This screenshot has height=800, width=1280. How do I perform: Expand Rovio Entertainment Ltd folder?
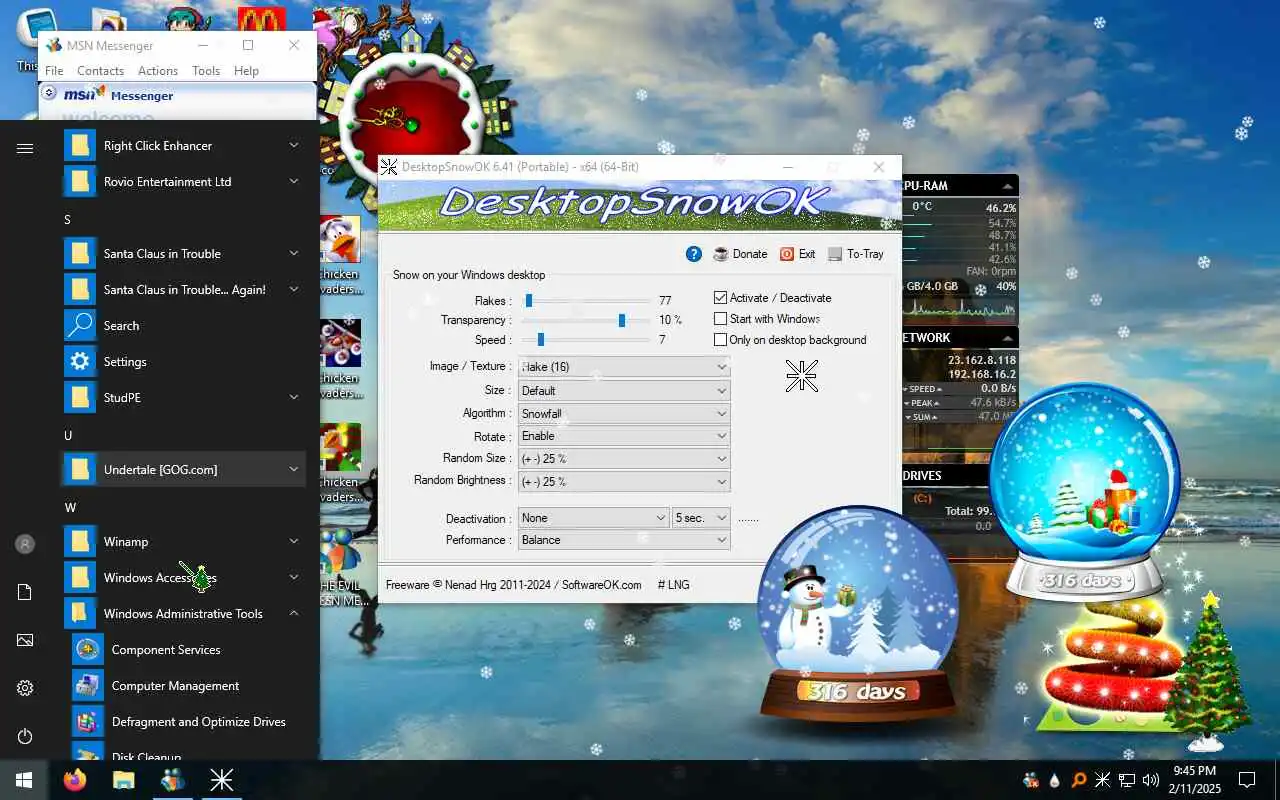tap(183, 182)
